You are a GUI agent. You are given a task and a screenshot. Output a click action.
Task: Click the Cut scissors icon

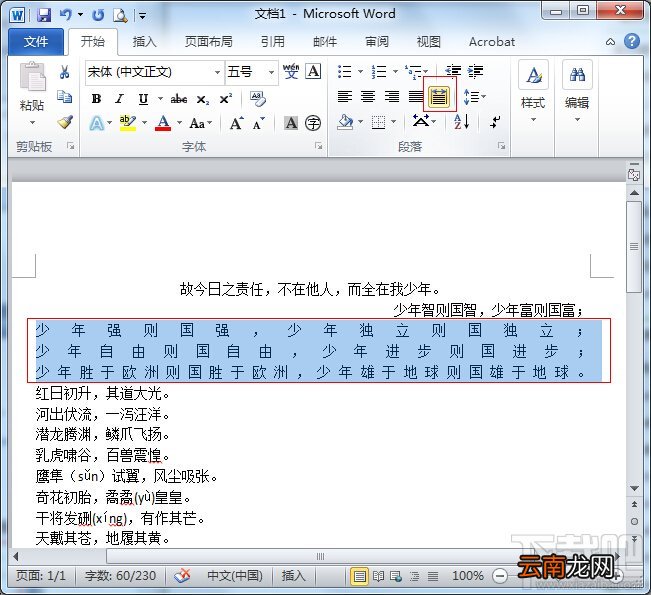tap(64, 72)
